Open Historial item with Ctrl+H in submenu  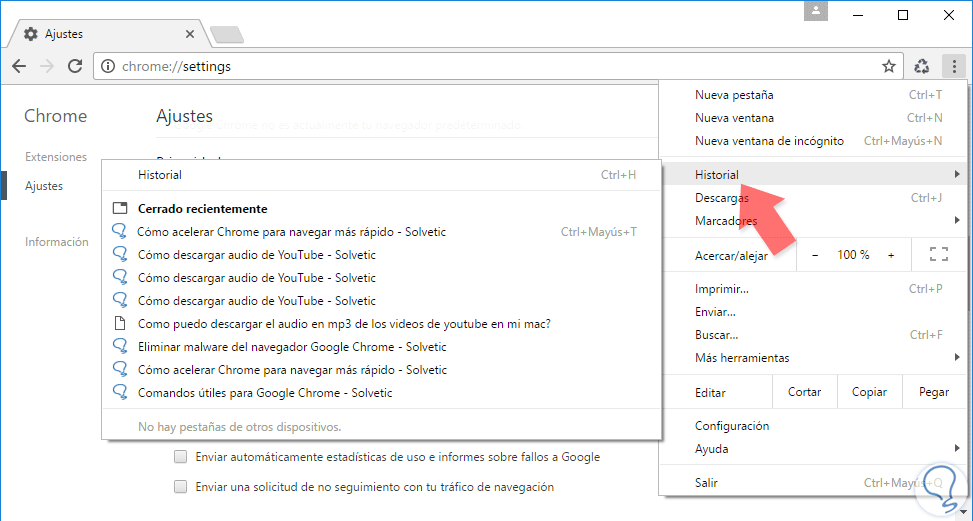coord(382,175)
